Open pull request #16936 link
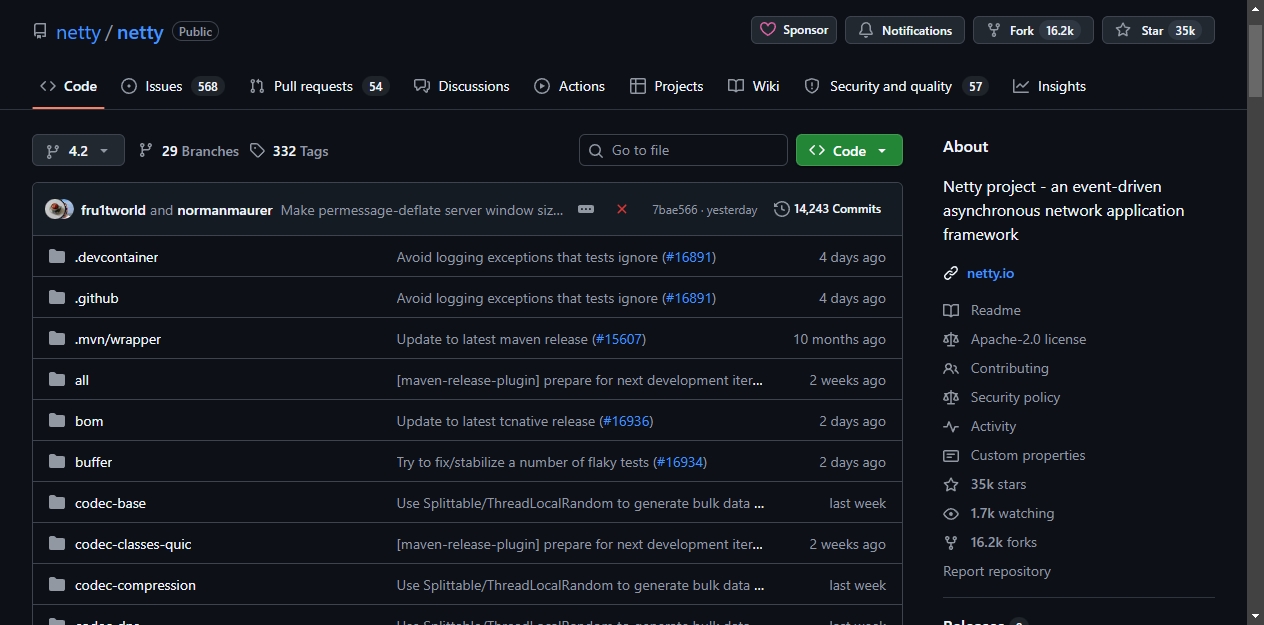Image resolution: width=1264 pixels, height=625 pixels. [626, 421]
